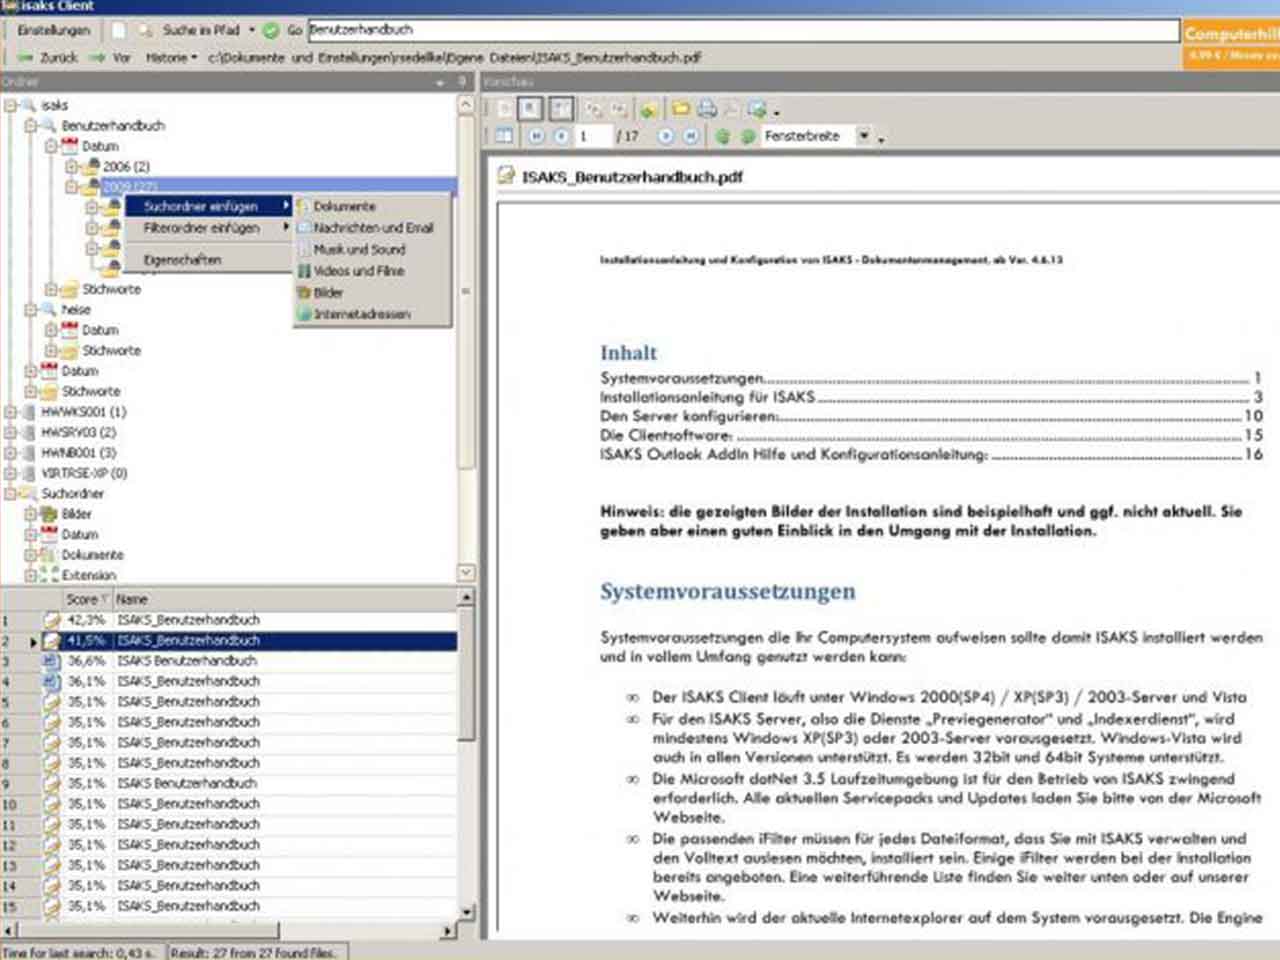
Task: Go forward with the Vor button
Action: [110, 58]
